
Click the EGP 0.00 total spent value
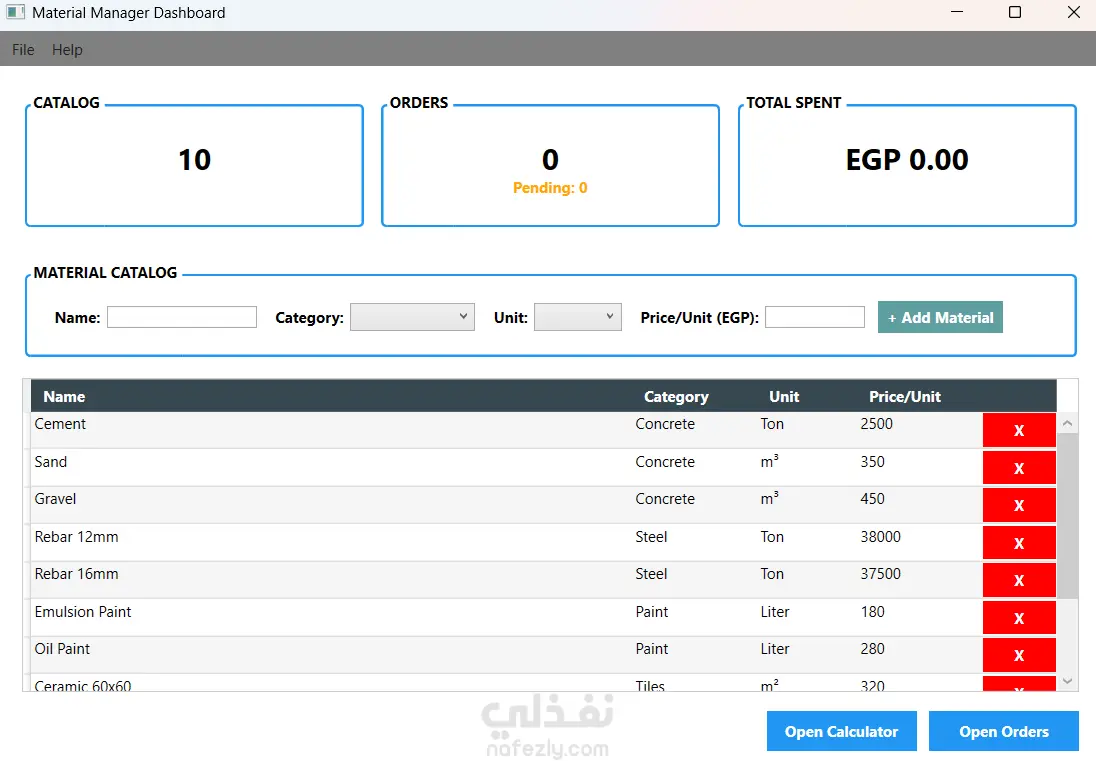coord(907,159)
